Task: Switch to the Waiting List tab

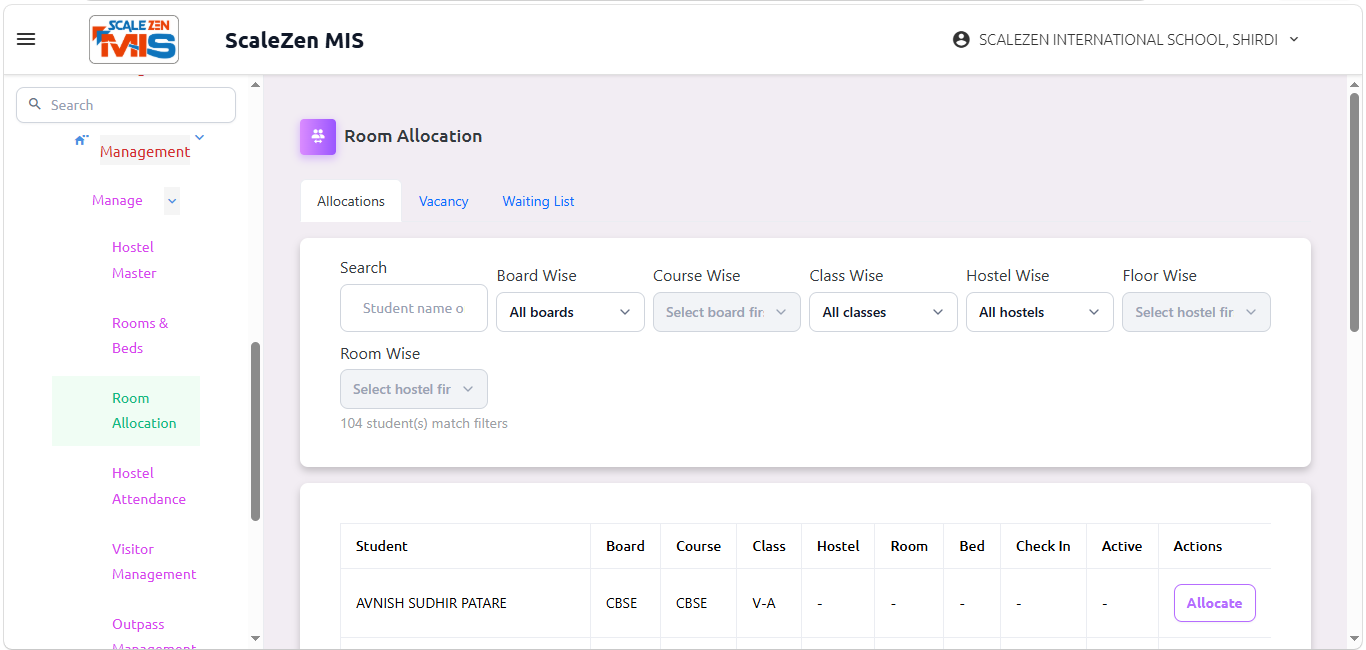Action: pos(538,201)
